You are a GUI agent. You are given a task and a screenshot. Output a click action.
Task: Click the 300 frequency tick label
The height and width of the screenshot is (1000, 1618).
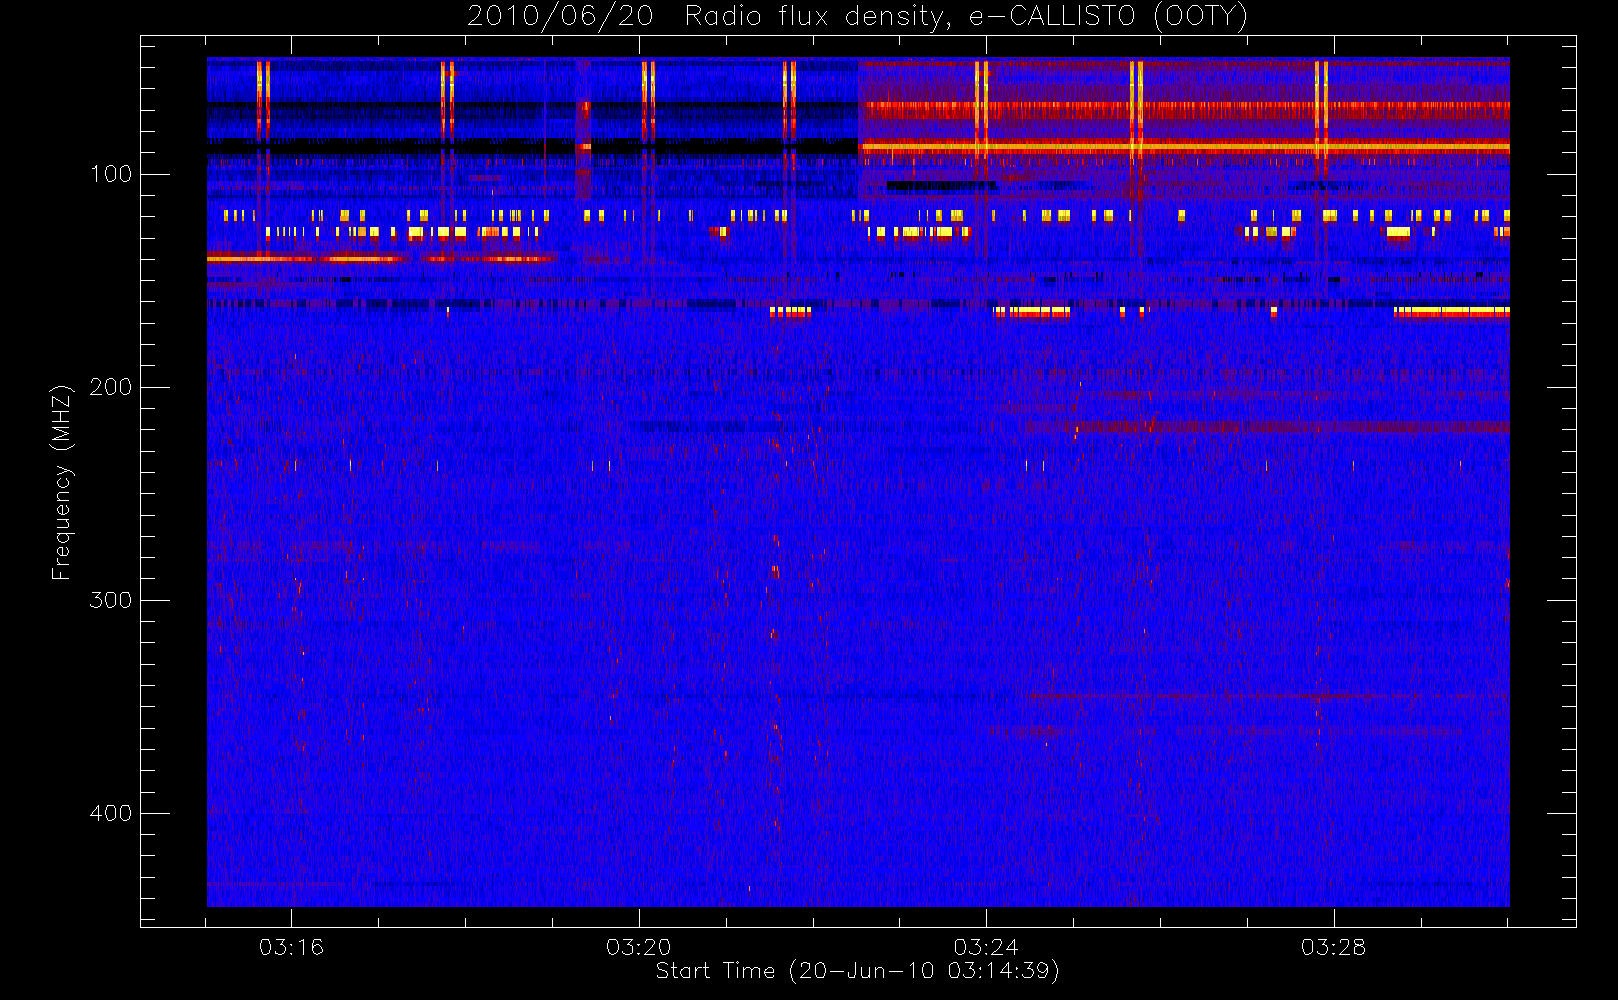tap(111, 600)
